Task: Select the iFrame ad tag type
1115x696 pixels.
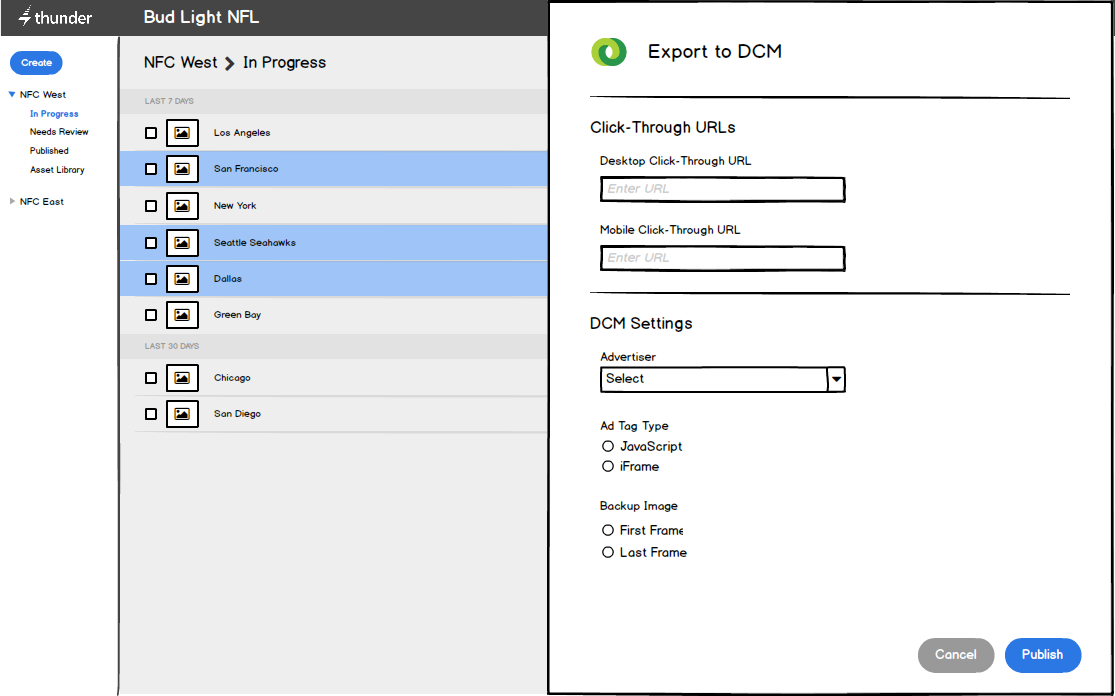Action: tap(608, 466)
